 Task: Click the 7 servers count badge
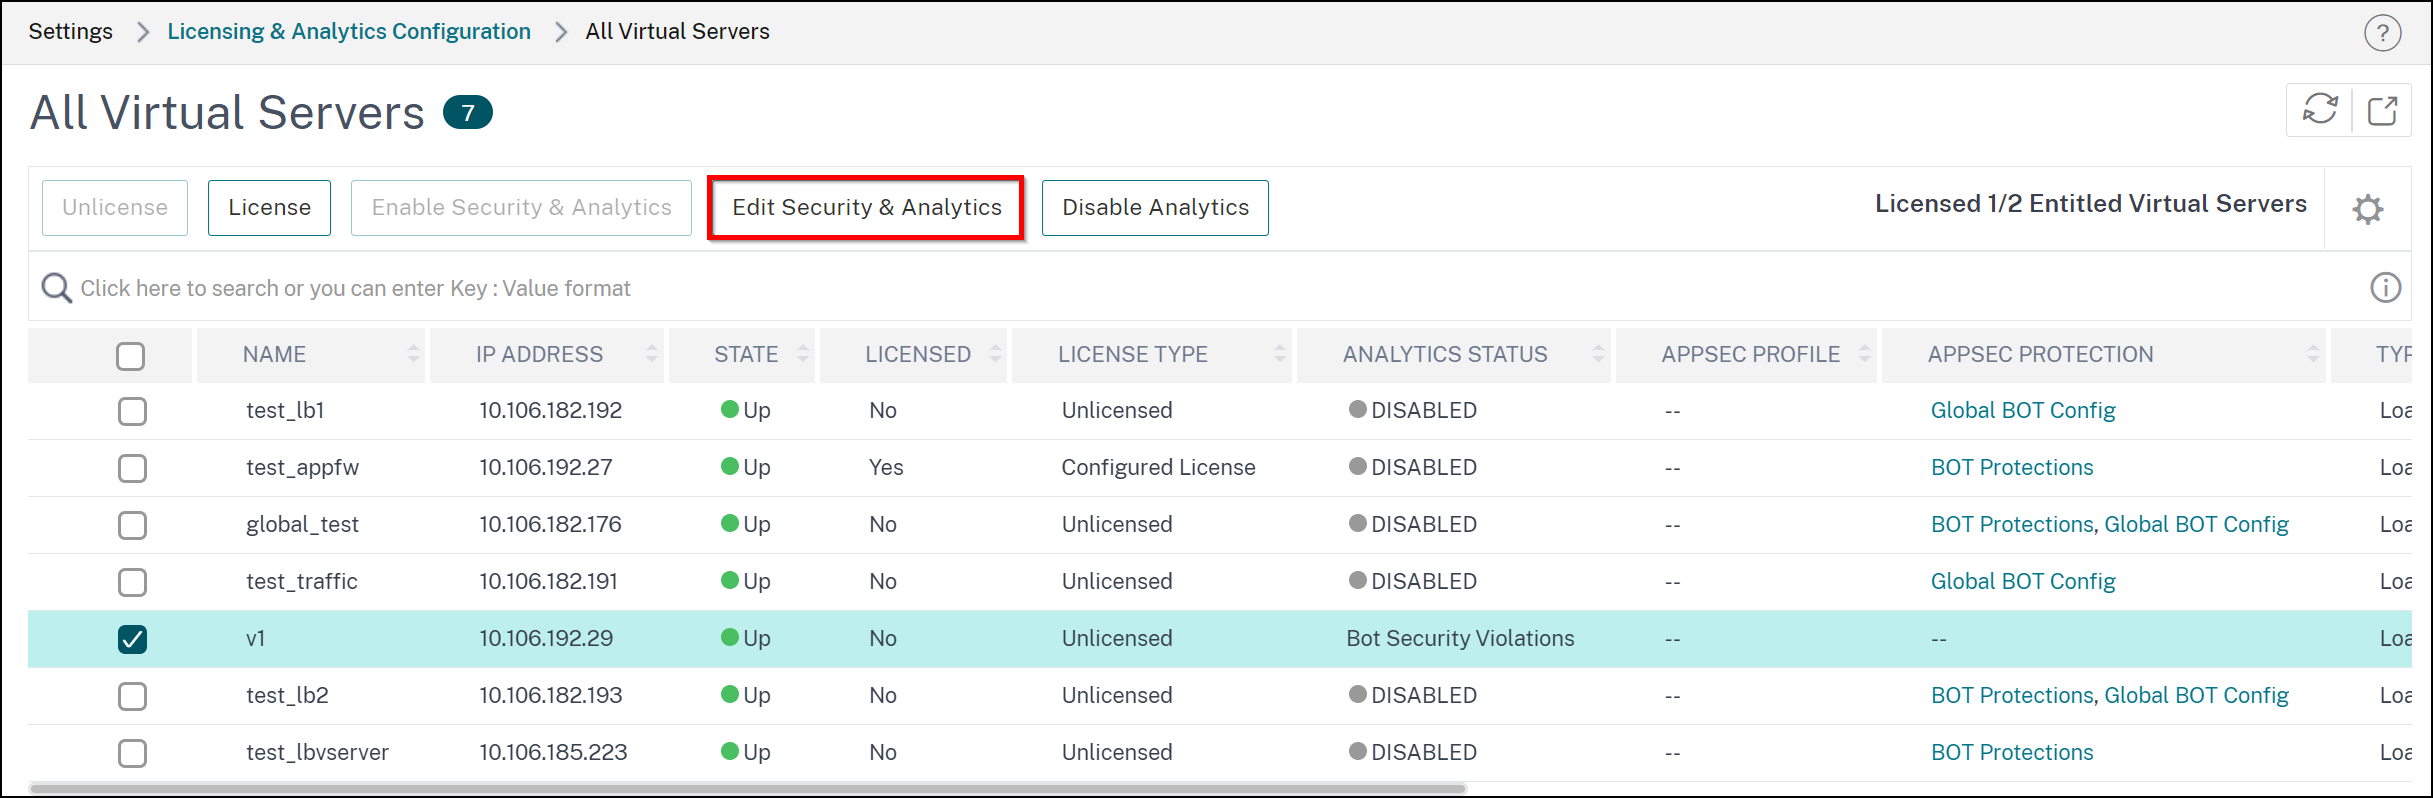(467, 112)
